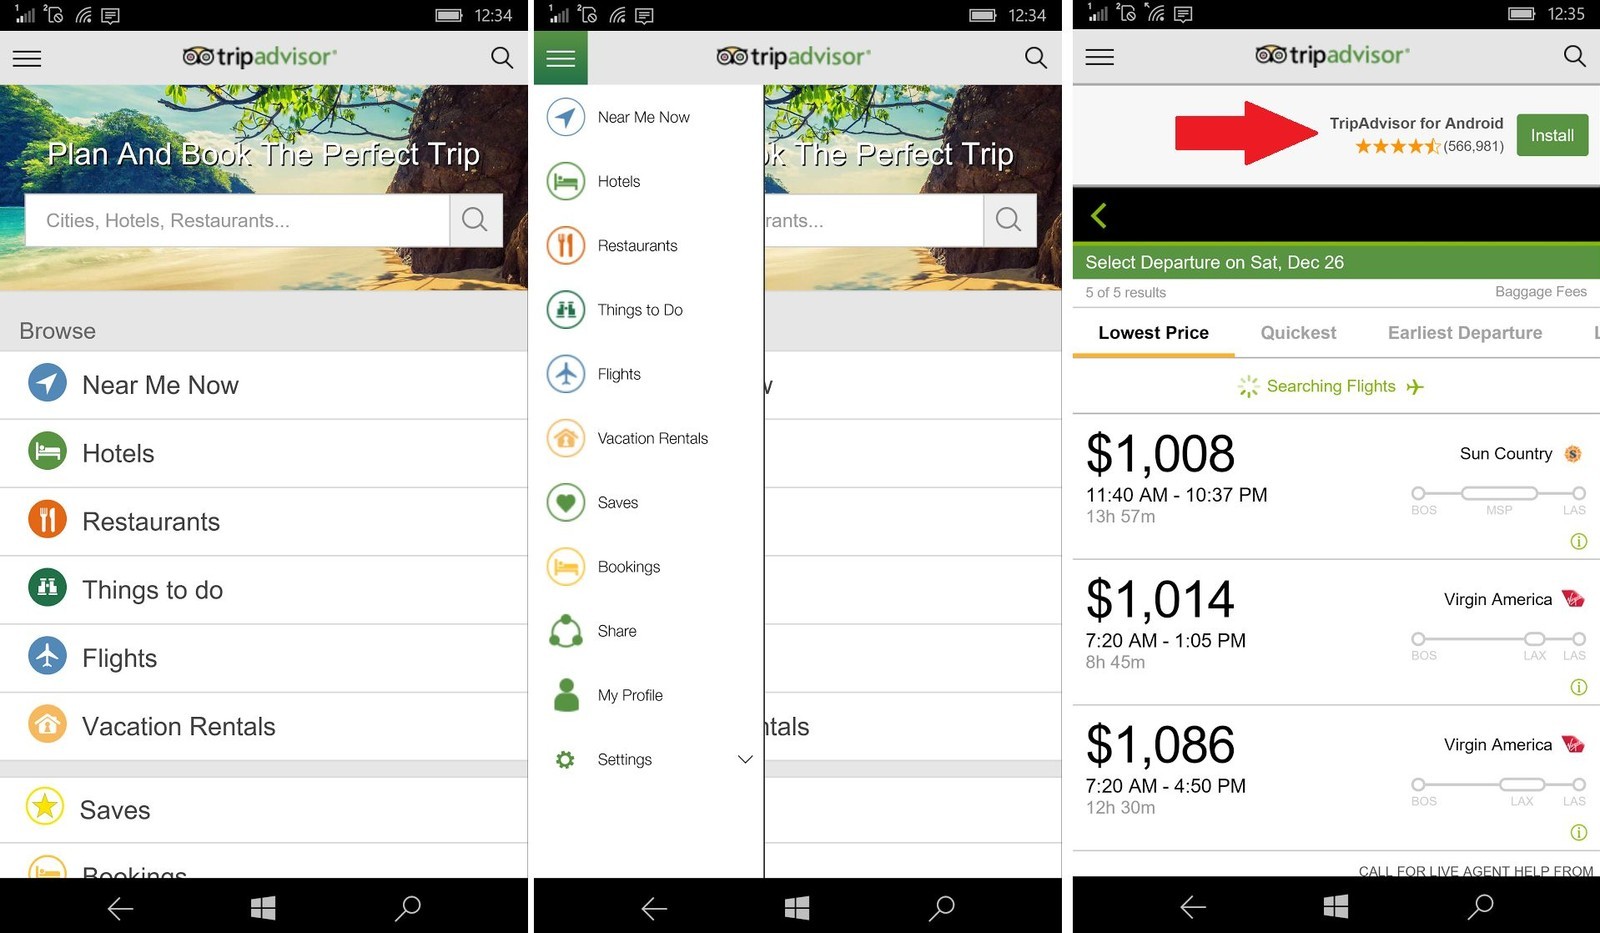Click search button beside Cities, Hotels field, left screen

tap(475, 220)
